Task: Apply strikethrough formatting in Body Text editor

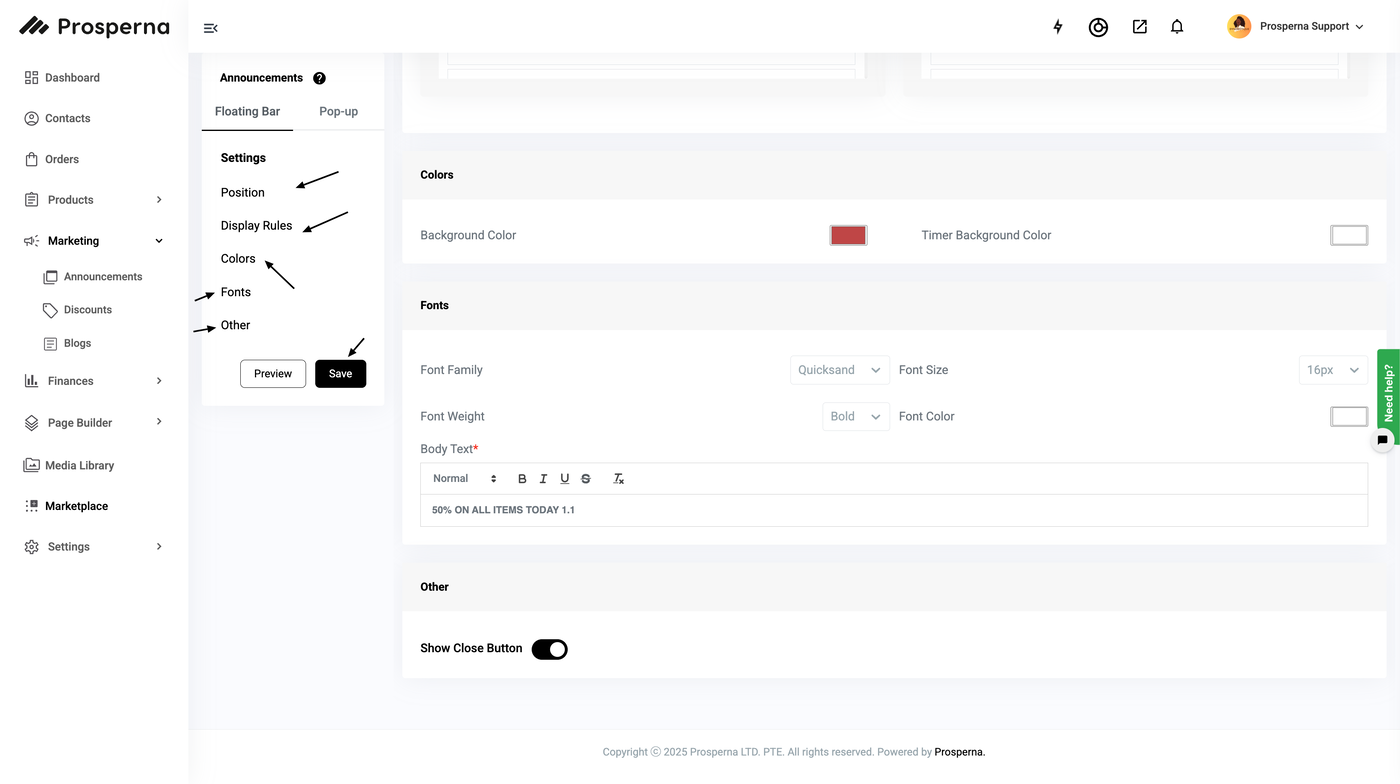Action: pyautogui.click(x=586, y=479)
